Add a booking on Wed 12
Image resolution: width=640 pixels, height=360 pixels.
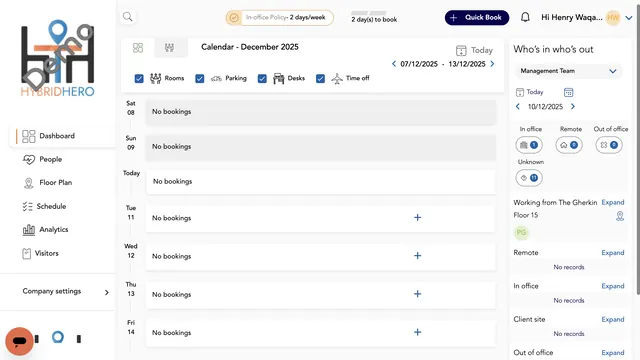coord(418,256)
